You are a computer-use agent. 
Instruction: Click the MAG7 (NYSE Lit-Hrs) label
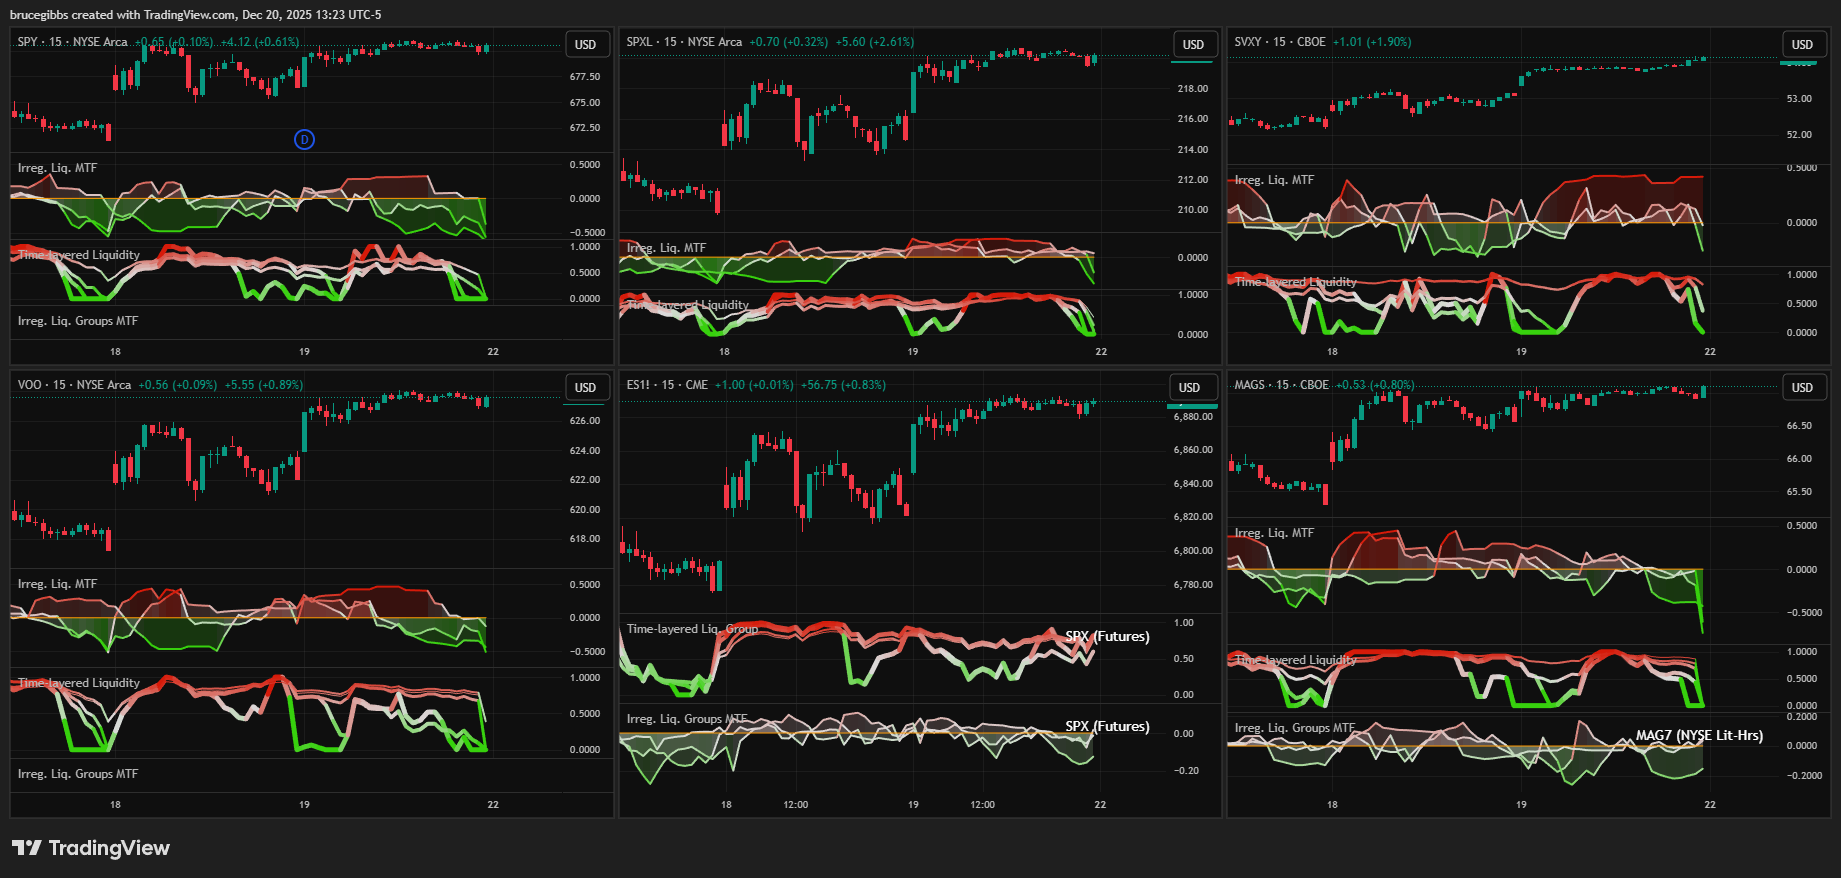(x=1699, y=735)
